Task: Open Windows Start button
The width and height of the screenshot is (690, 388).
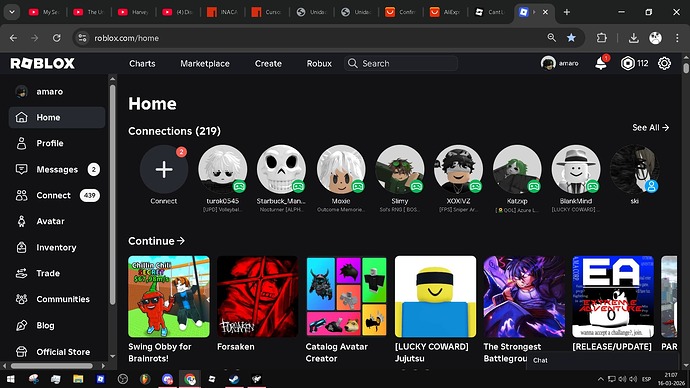Action: pyautogui.click(x=10, y=379)
